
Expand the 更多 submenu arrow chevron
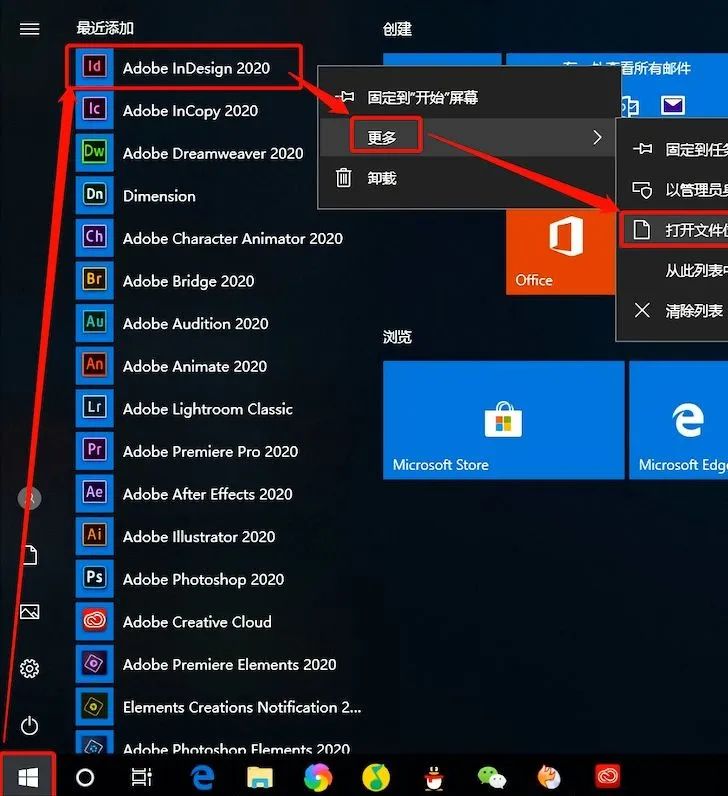coord(598,137)
